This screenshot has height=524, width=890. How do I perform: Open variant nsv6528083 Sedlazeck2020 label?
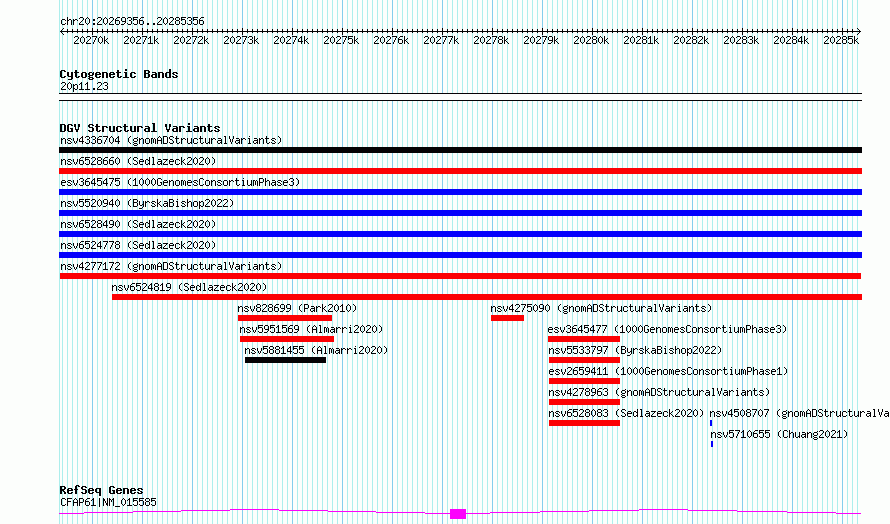[626, 413]
